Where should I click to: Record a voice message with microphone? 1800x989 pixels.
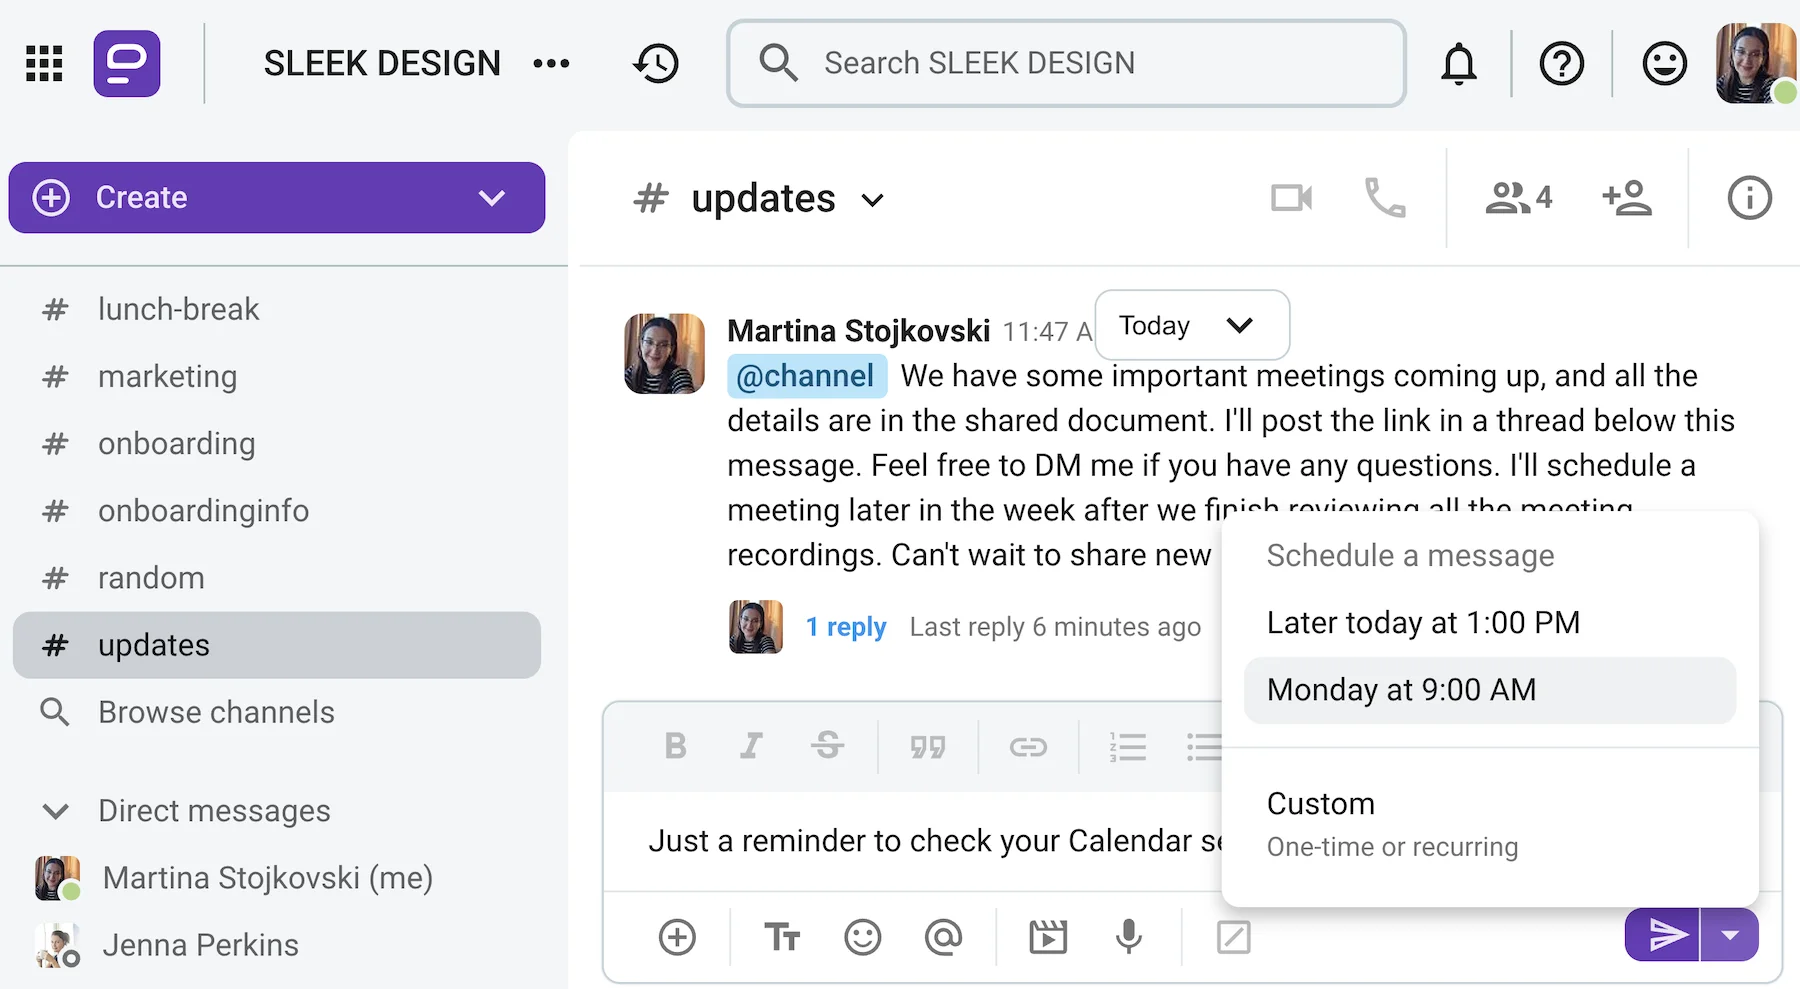pos(1129,937)
